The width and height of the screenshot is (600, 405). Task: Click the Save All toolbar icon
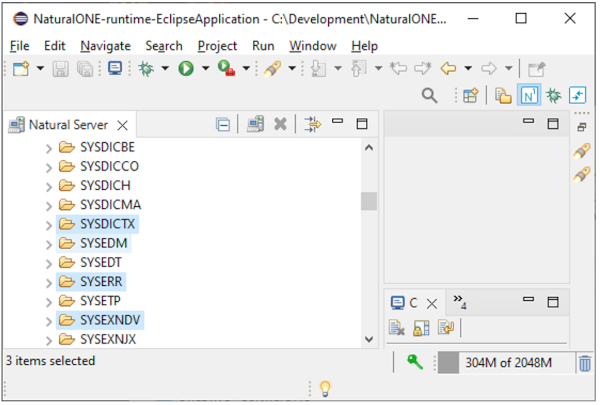point(85,69)
